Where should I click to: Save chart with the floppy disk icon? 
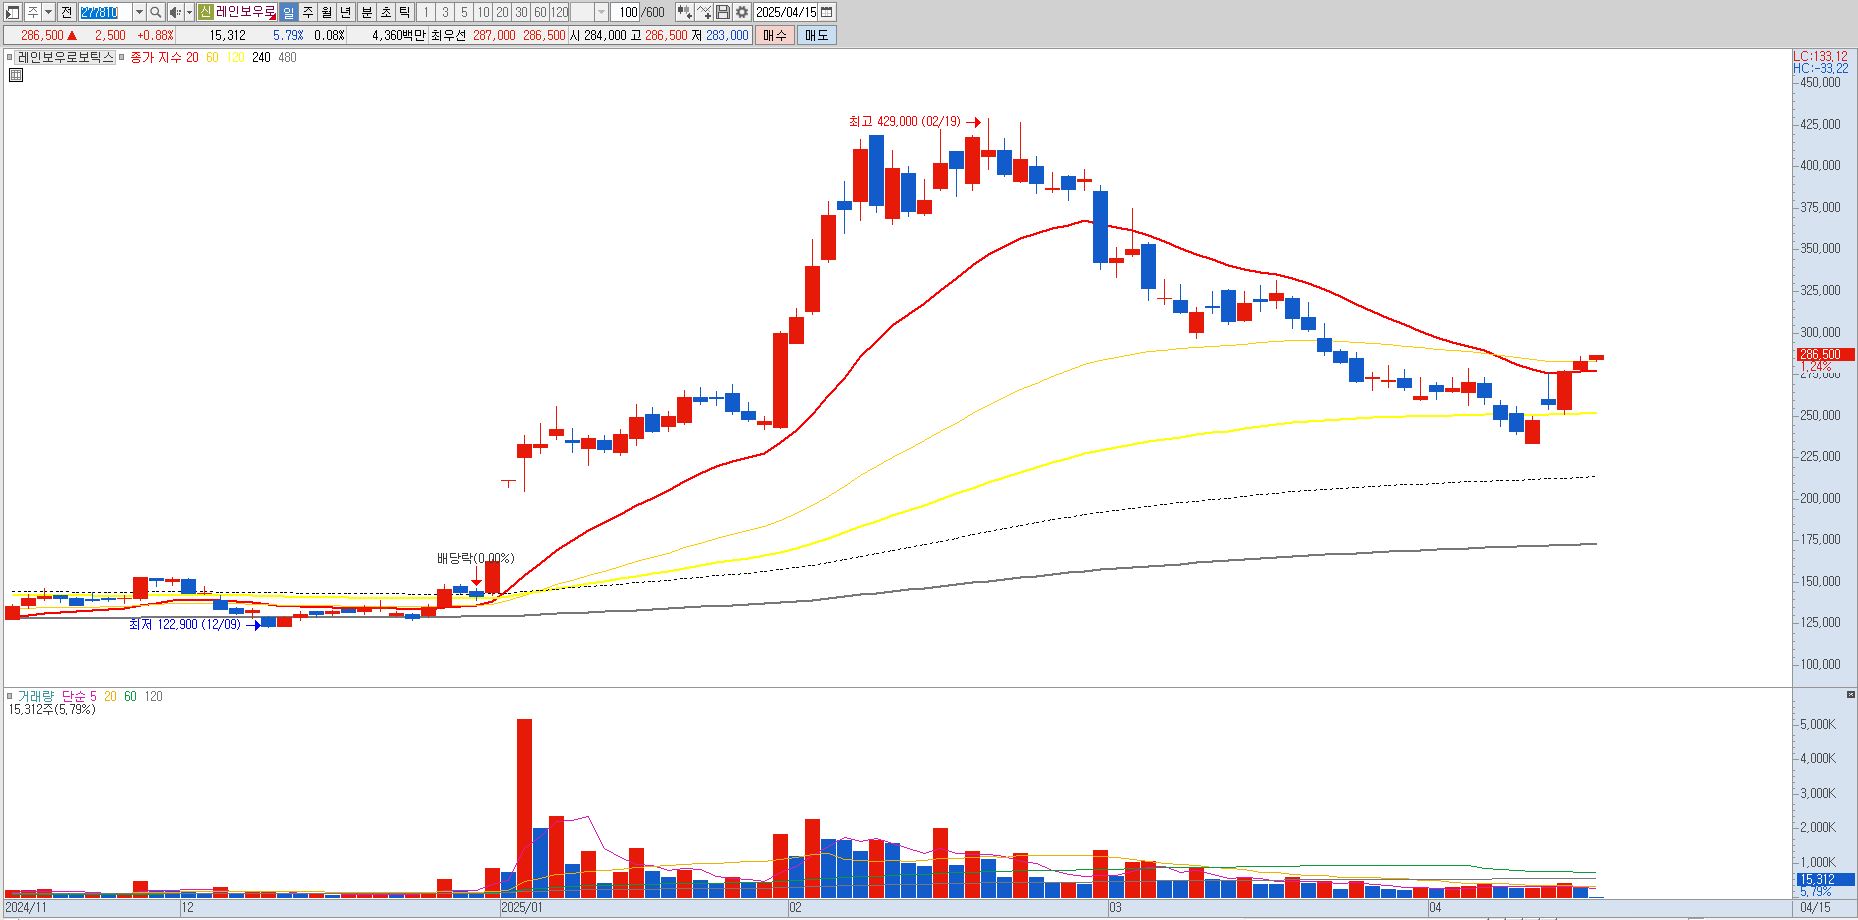coord(723,12)
